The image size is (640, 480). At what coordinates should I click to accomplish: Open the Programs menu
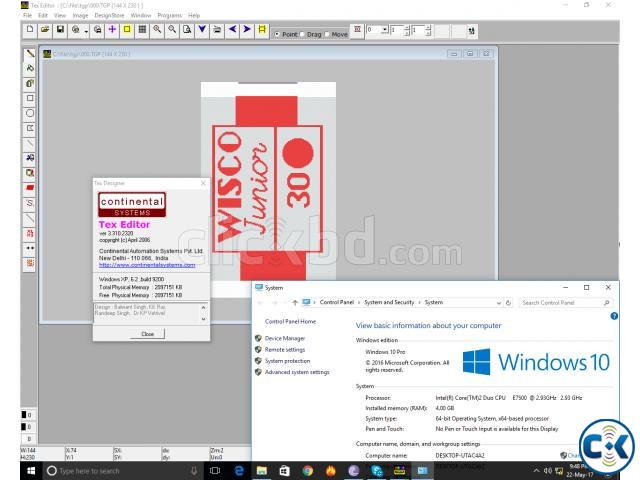click(x=169, y=16)
